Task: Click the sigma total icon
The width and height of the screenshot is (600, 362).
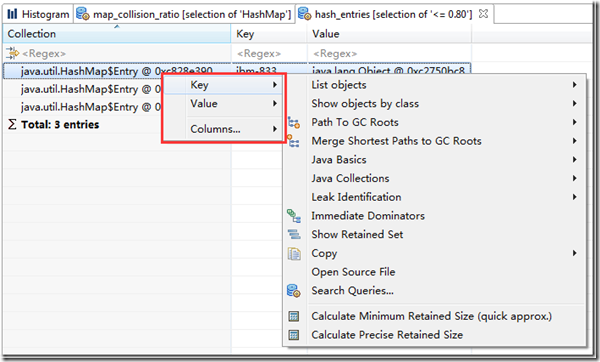Action: point(12,124)
